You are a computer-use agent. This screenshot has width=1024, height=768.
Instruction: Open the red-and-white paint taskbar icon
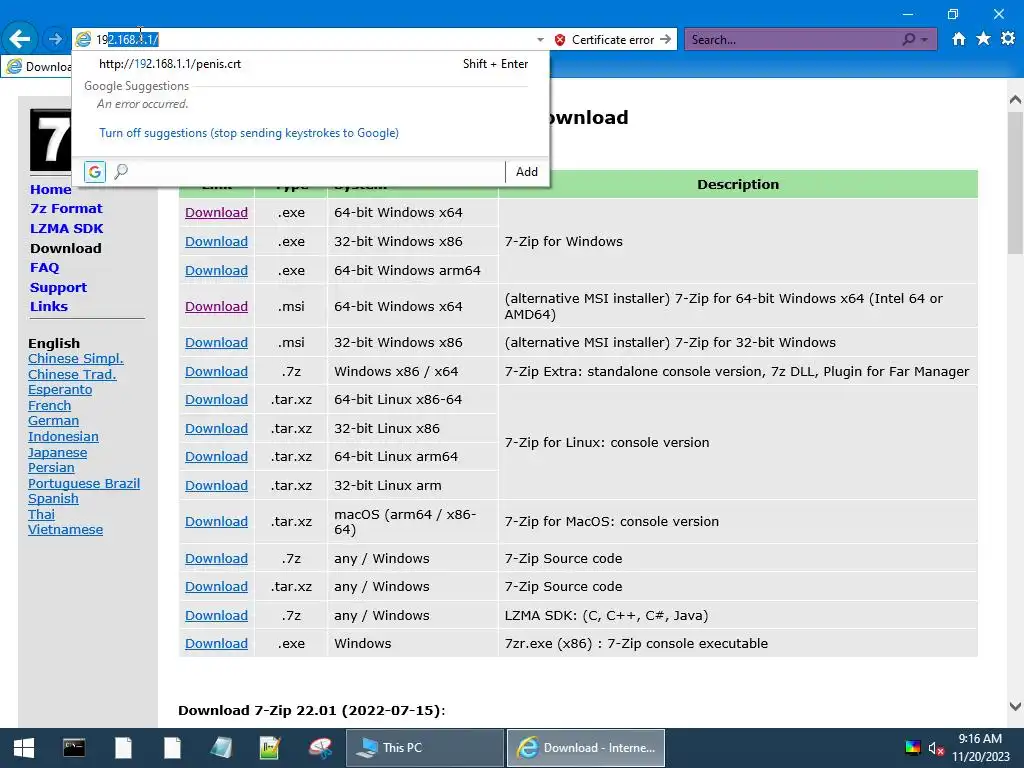tap(320, 748)
